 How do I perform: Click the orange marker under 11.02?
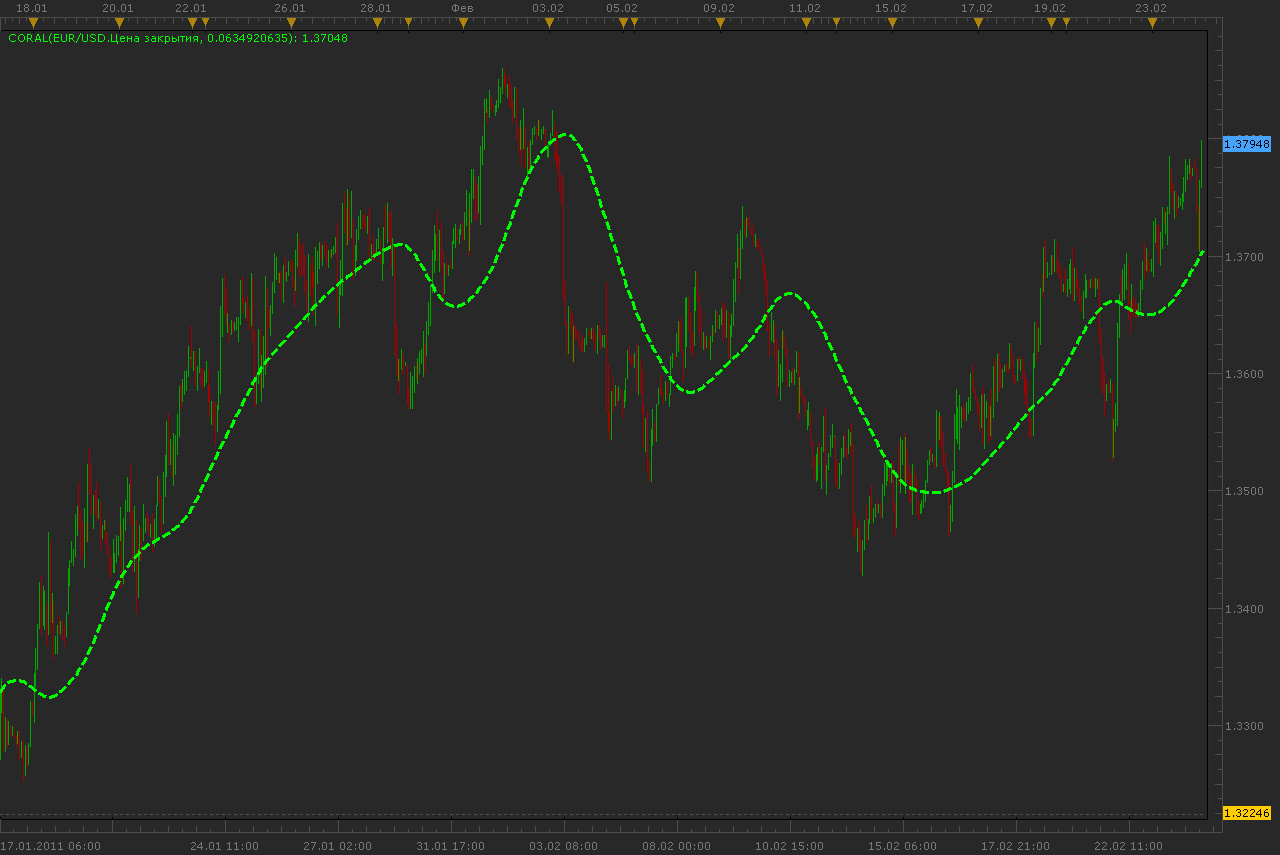tap(806, 21)
